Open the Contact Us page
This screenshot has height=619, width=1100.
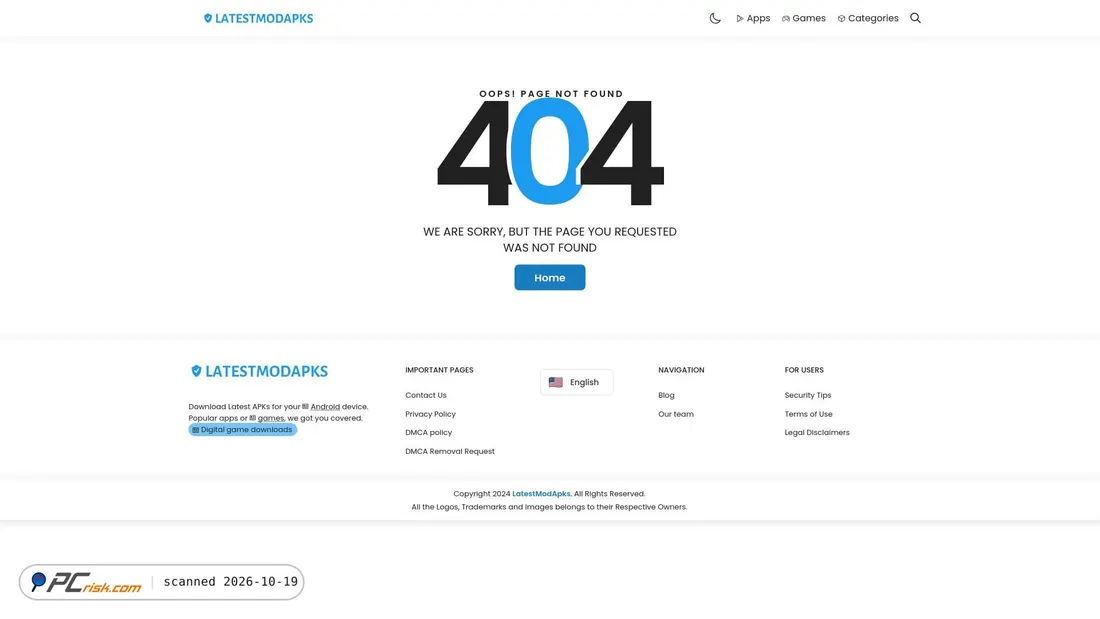(426, 395)
